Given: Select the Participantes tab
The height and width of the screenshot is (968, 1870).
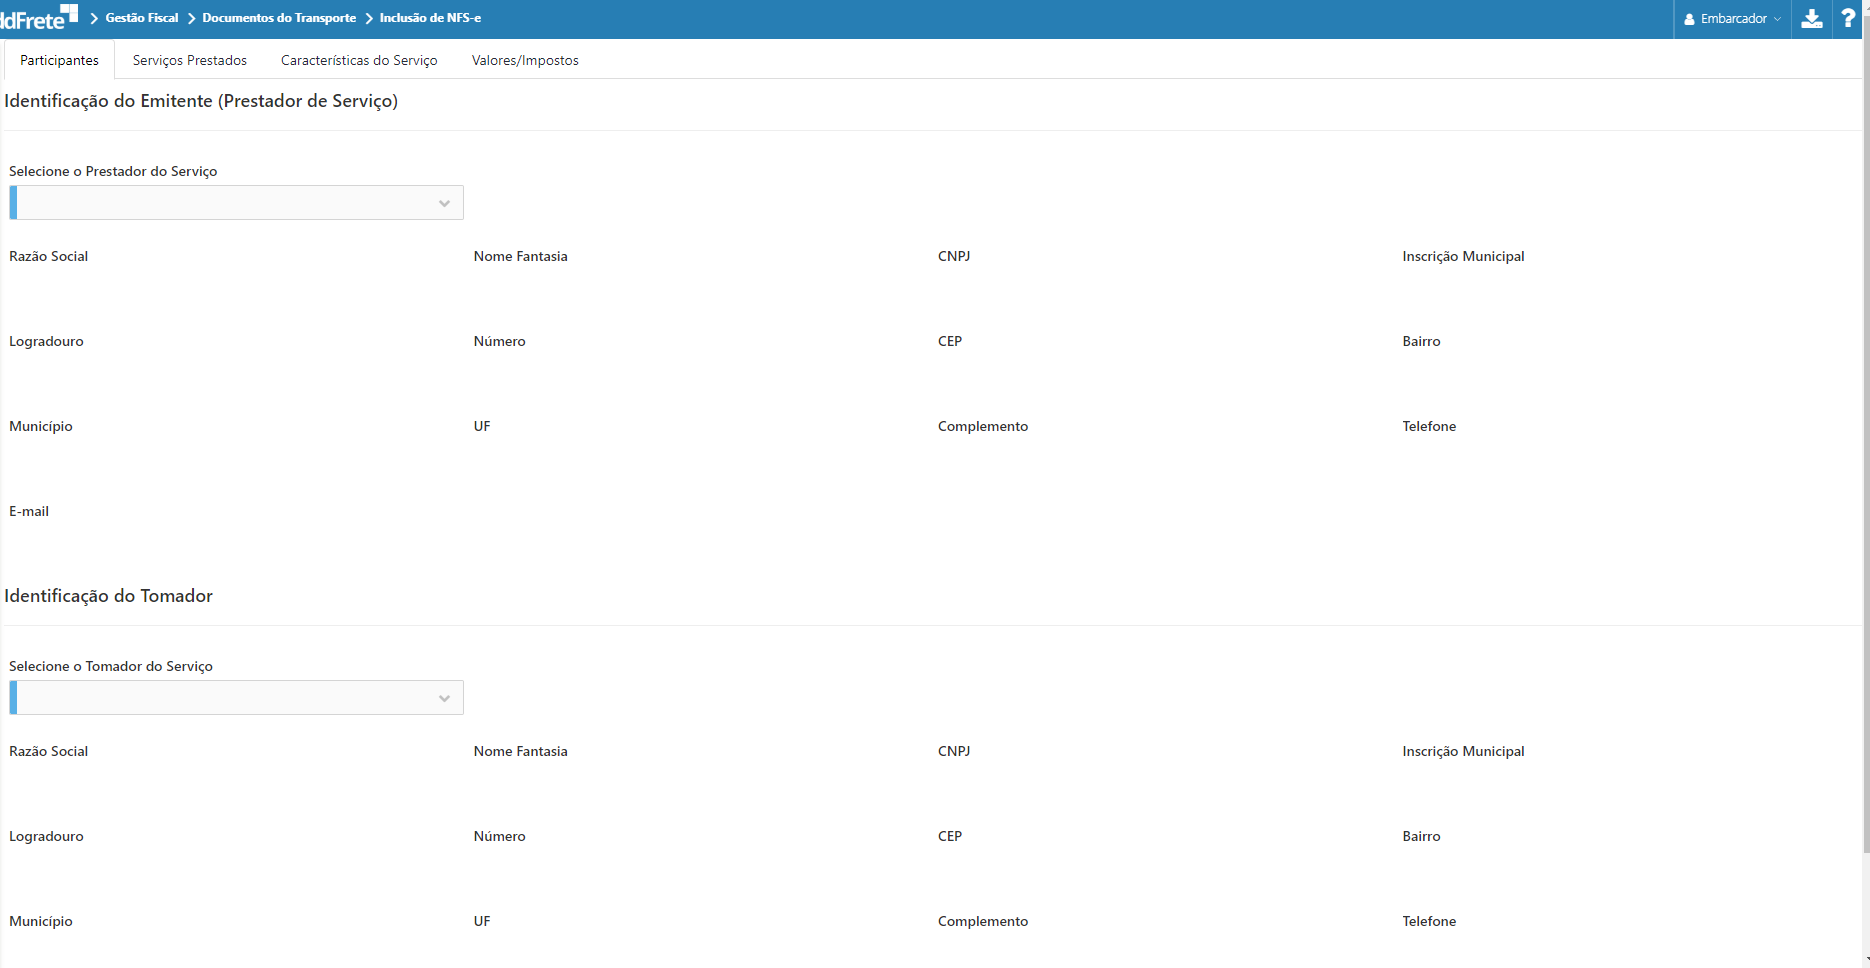Looking at the screenshot, I should (x=60, y=60).
